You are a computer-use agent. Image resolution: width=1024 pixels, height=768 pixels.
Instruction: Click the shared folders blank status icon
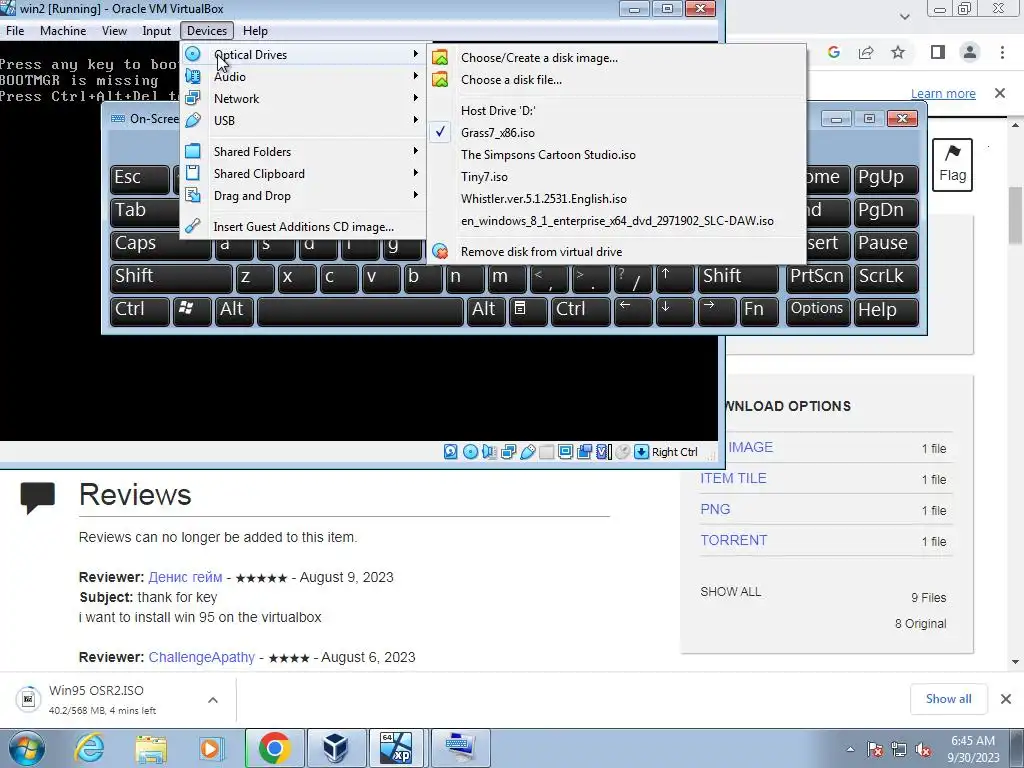click(x=547, y=452)
